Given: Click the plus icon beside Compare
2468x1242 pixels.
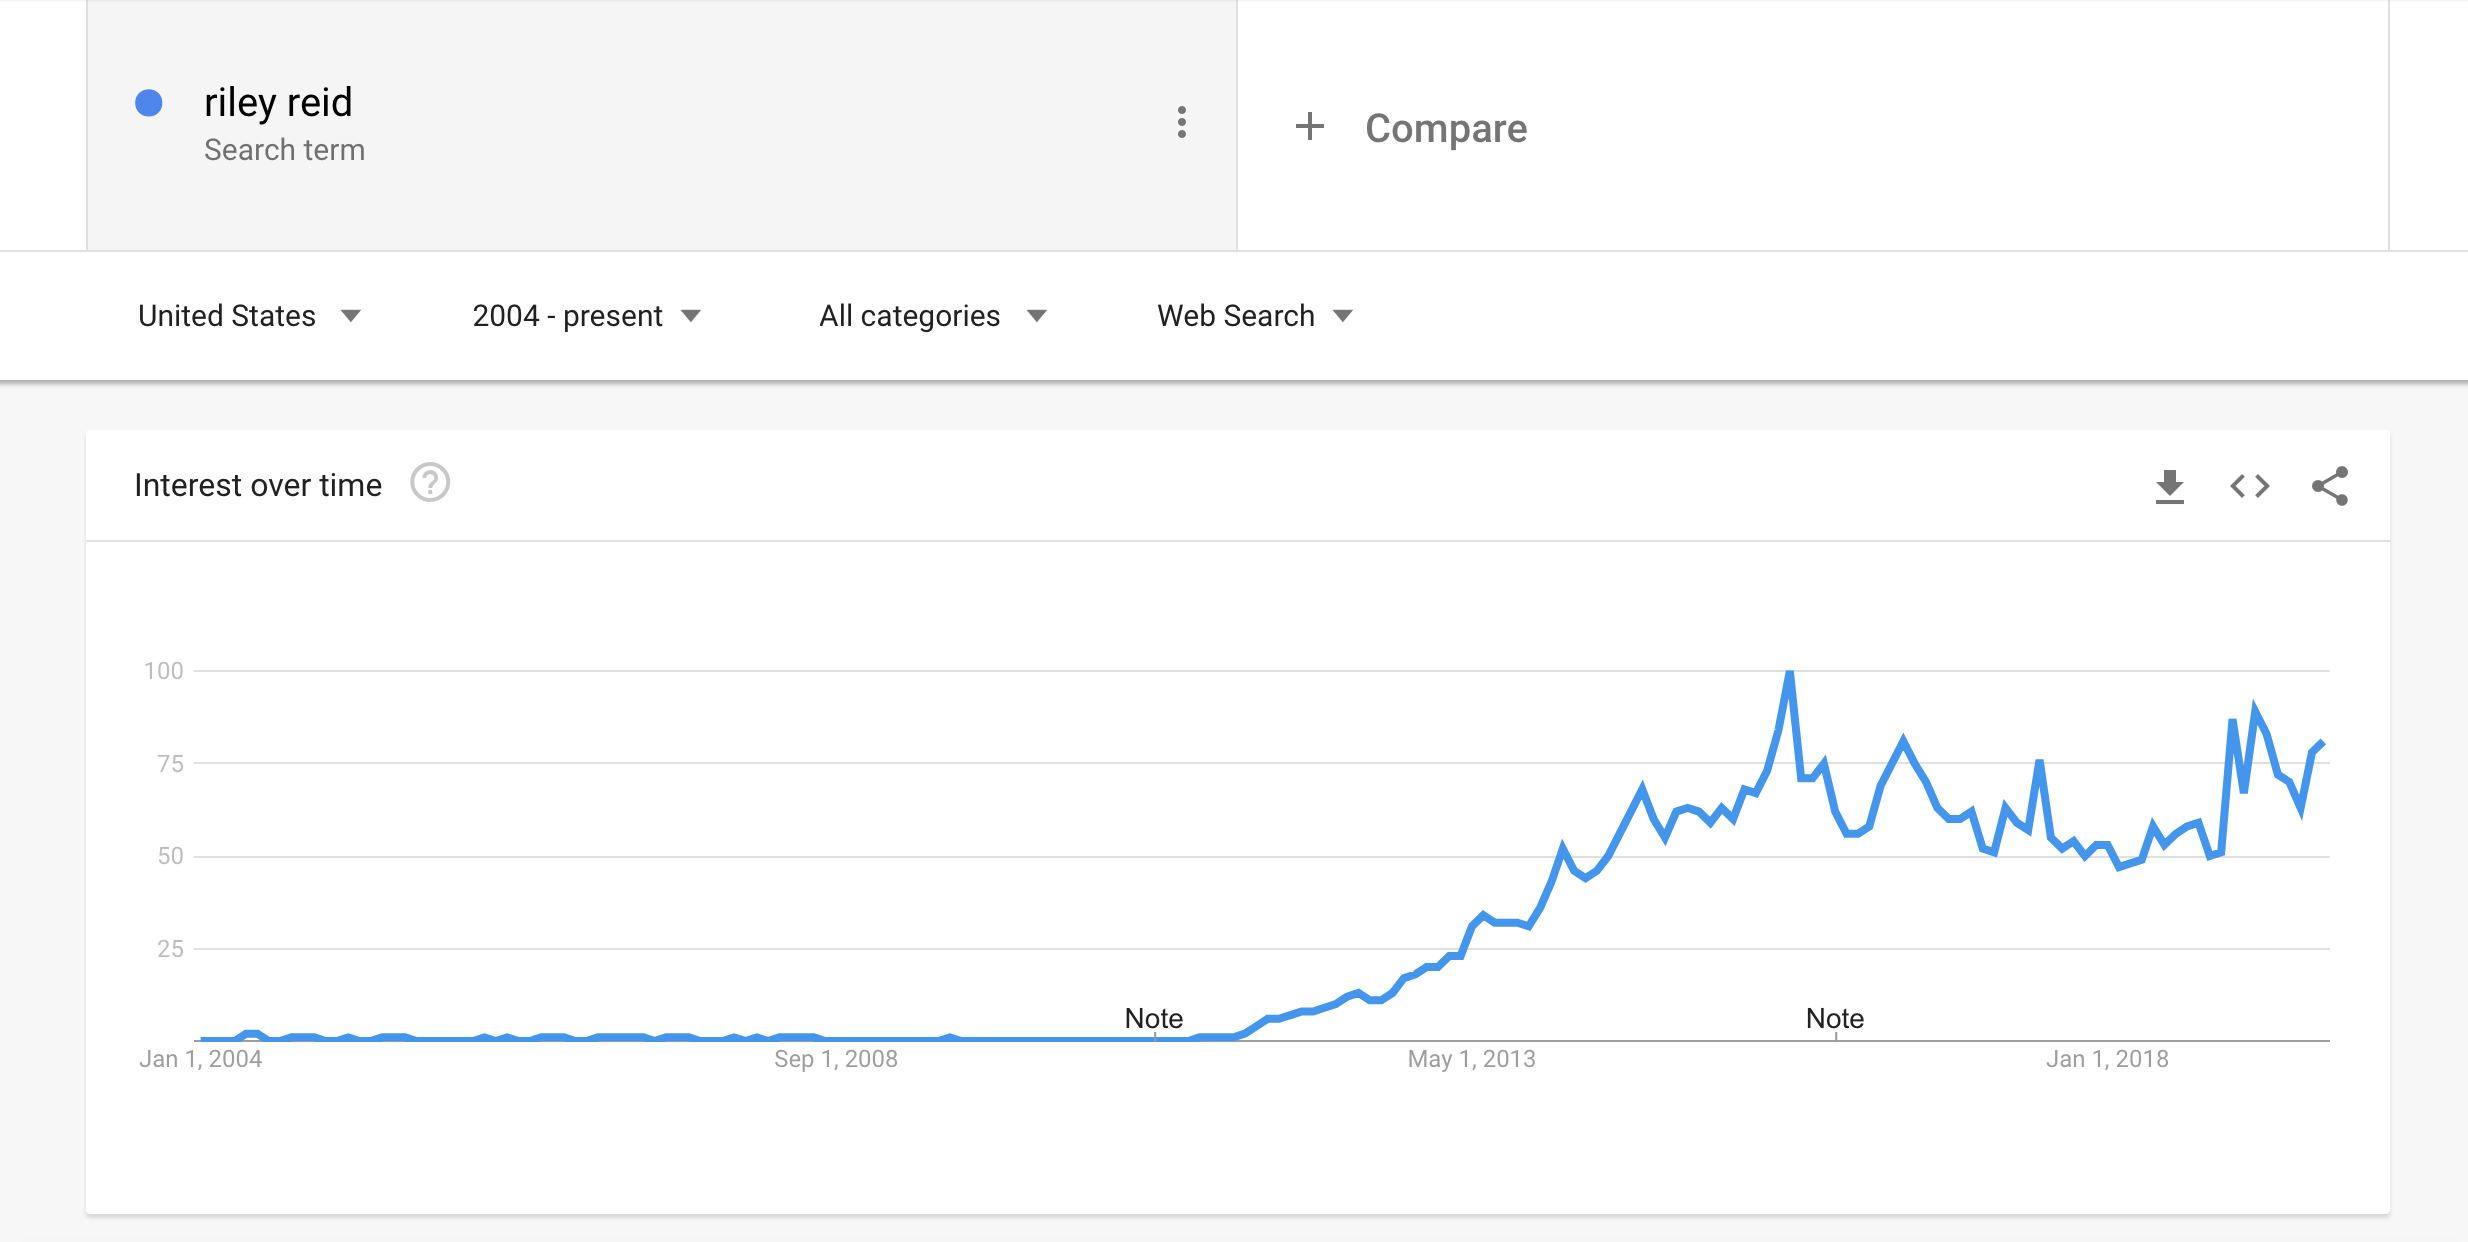Looking at the screenshot, I should click(1309, 127).
